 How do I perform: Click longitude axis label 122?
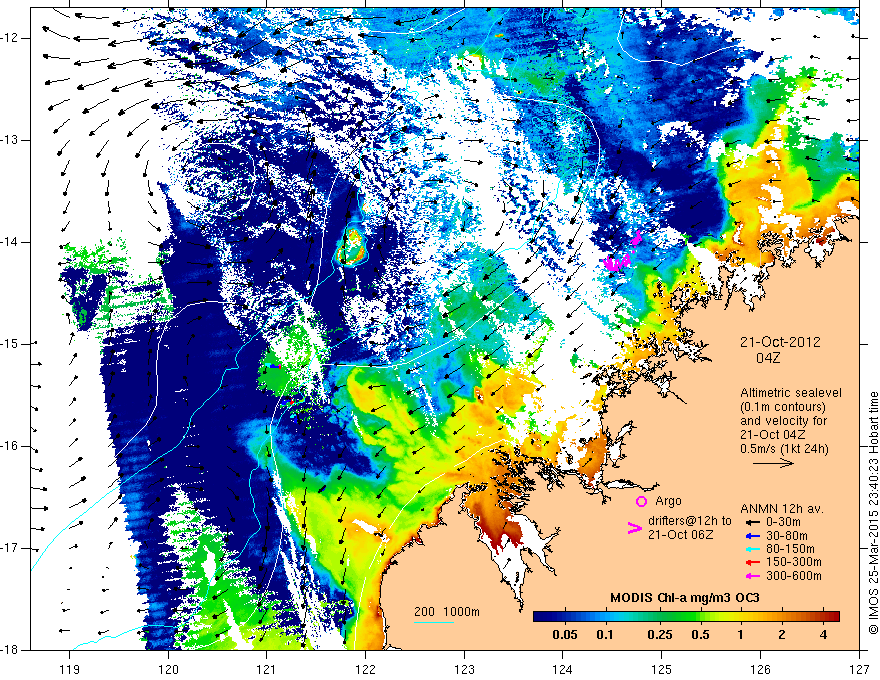click(x=365, y=669)
